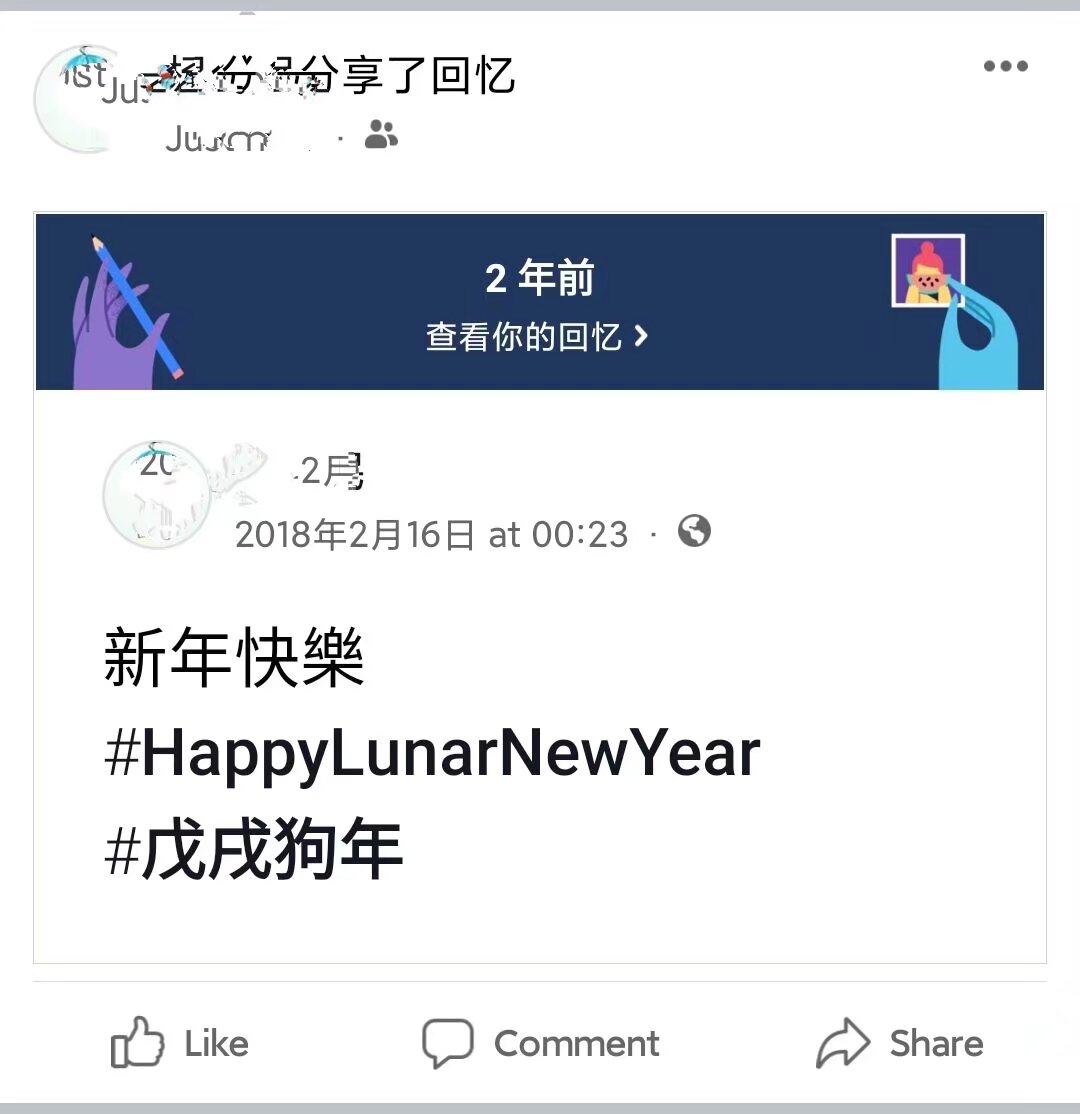Click the friends audience icon under poster name
1080x1114 pixels.
click(381, 134)
